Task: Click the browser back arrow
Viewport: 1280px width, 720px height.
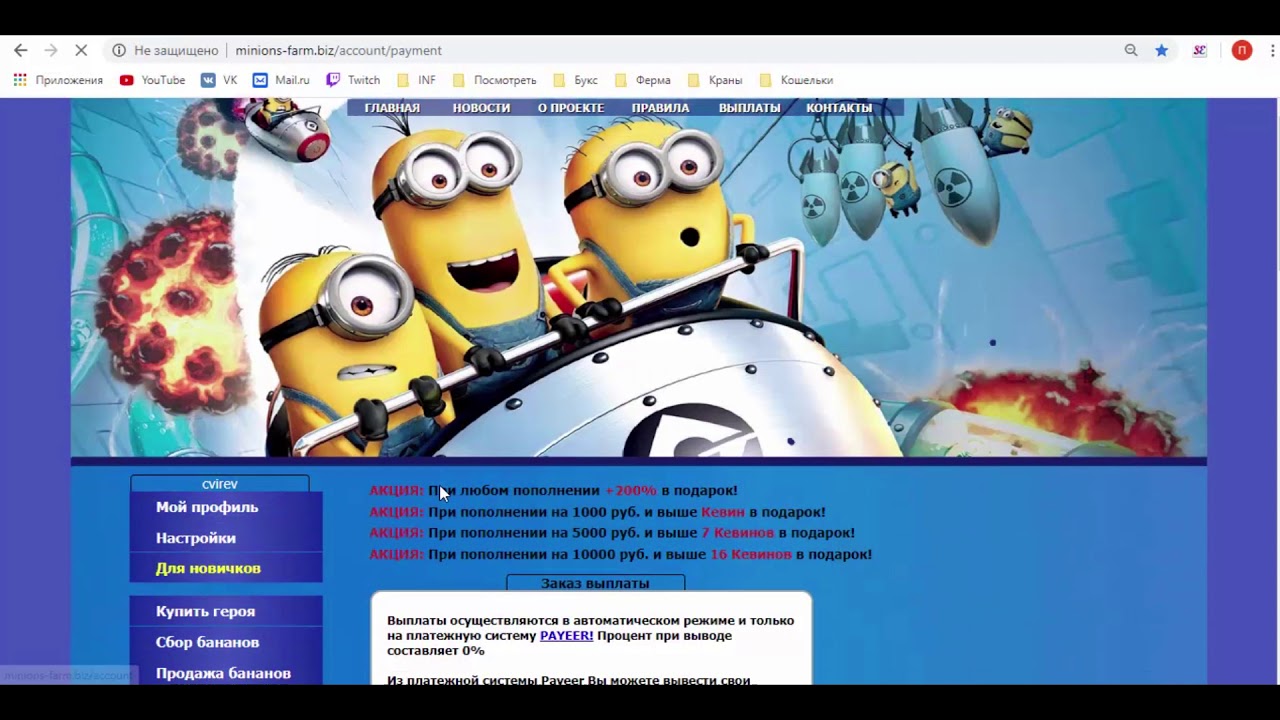Action: click(x=20, y=50)
